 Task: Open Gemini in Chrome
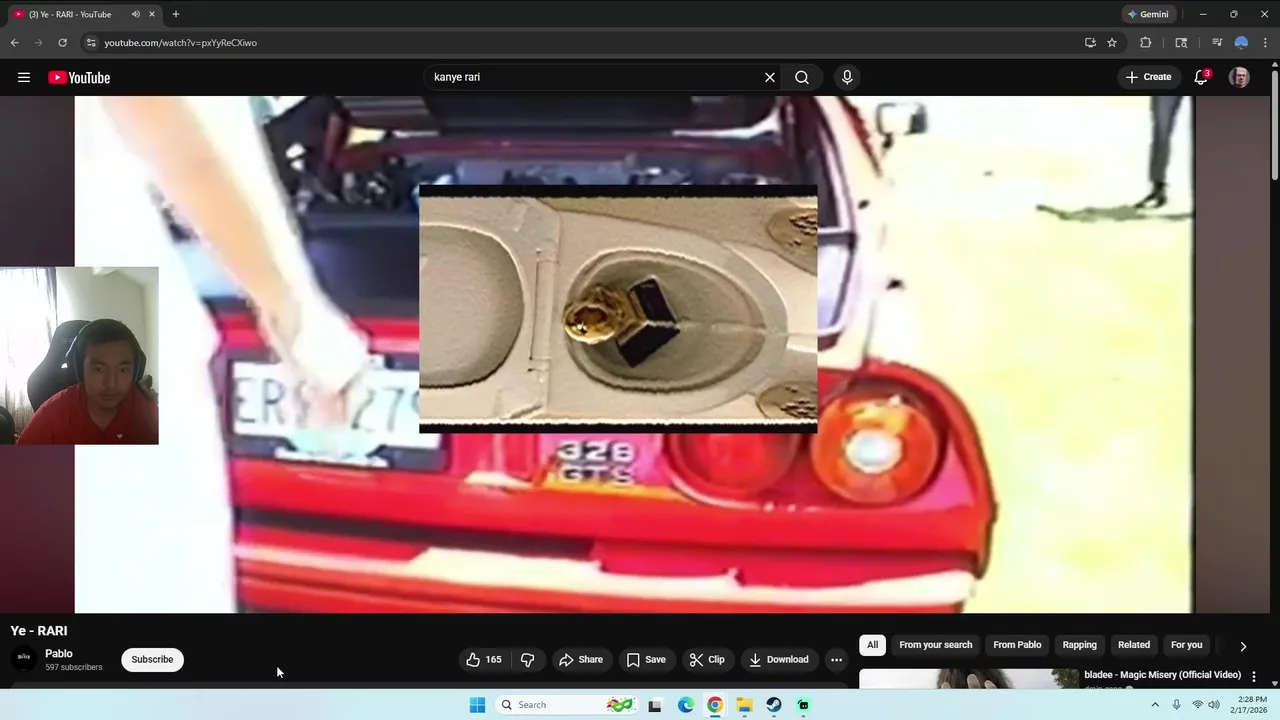tap(1148, 14)
